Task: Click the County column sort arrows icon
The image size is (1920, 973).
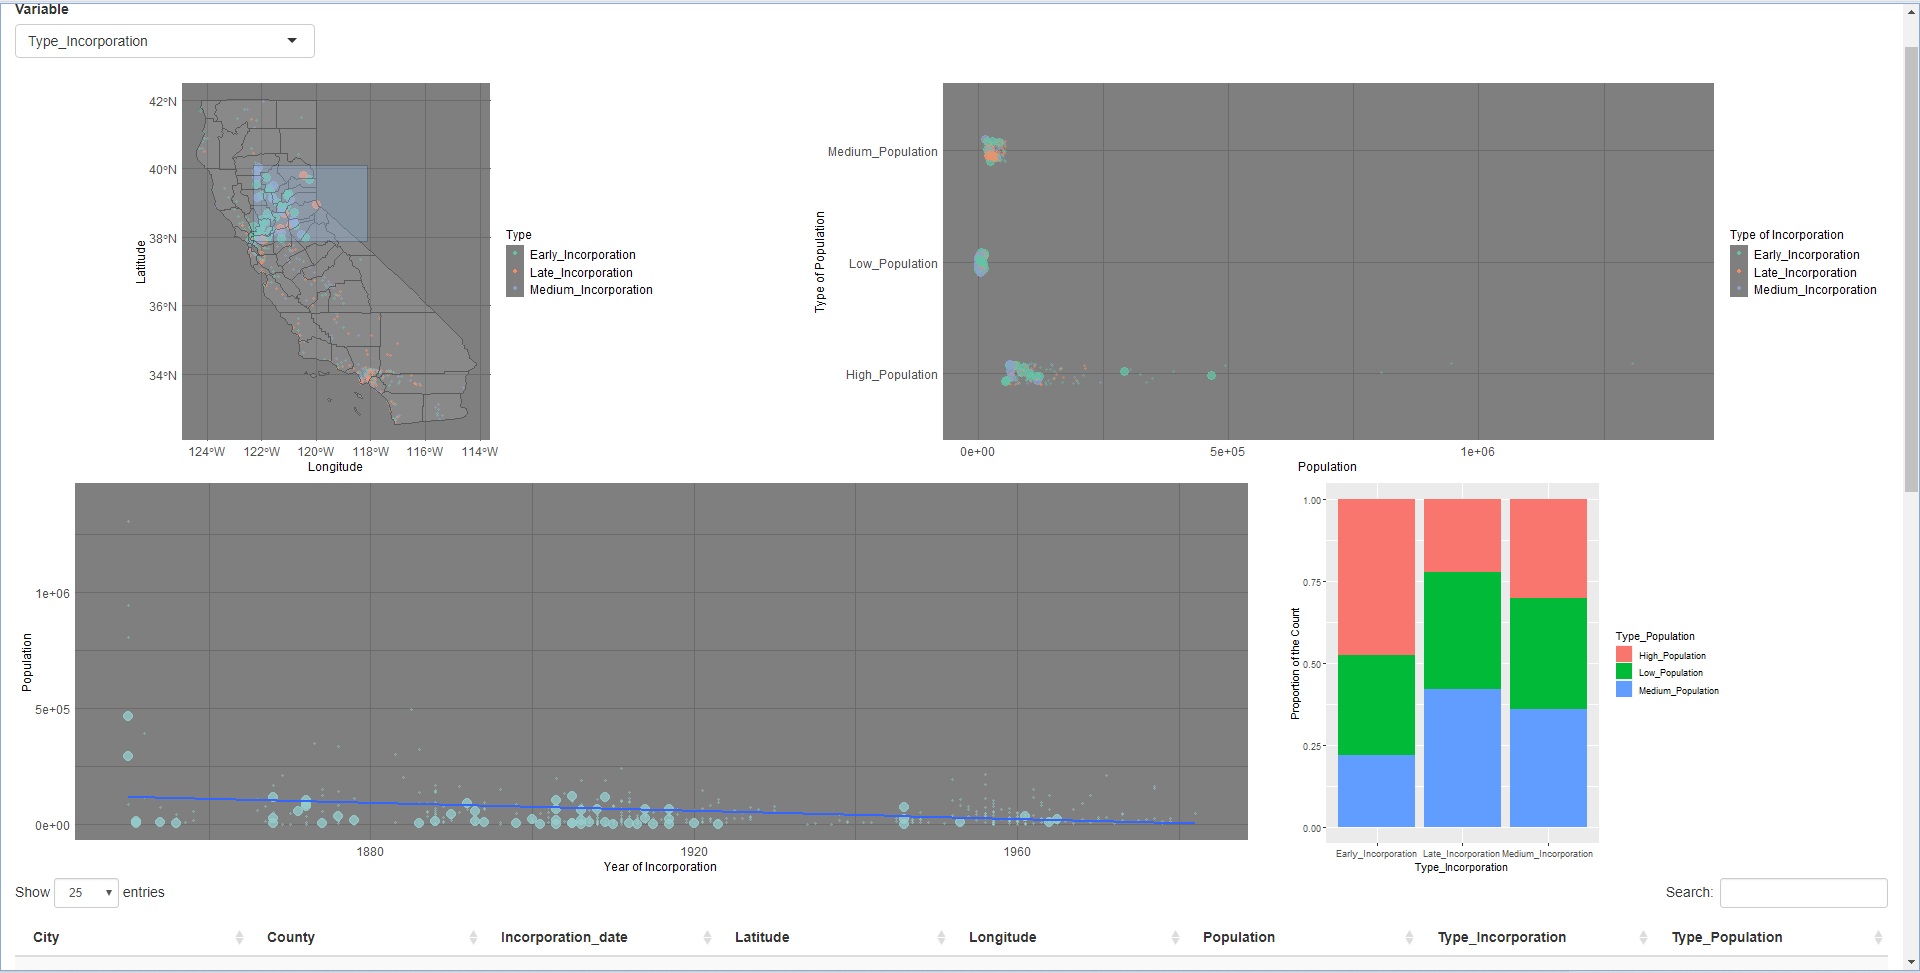Action: [473, 937]
